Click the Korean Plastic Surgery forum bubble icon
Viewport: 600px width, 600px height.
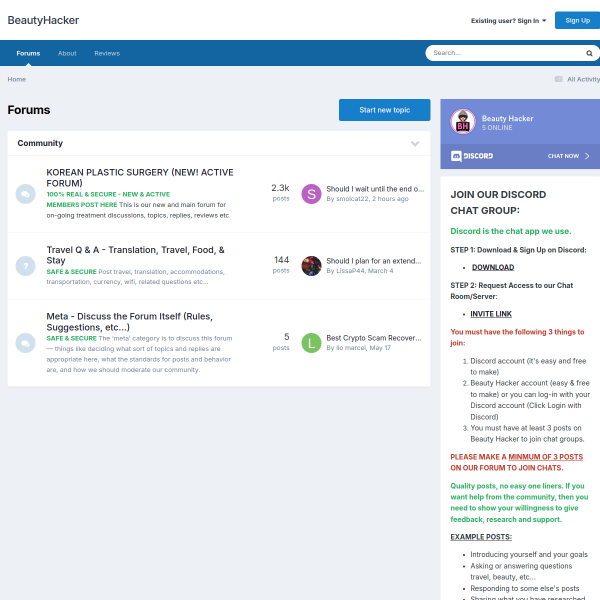click(26, 194)
